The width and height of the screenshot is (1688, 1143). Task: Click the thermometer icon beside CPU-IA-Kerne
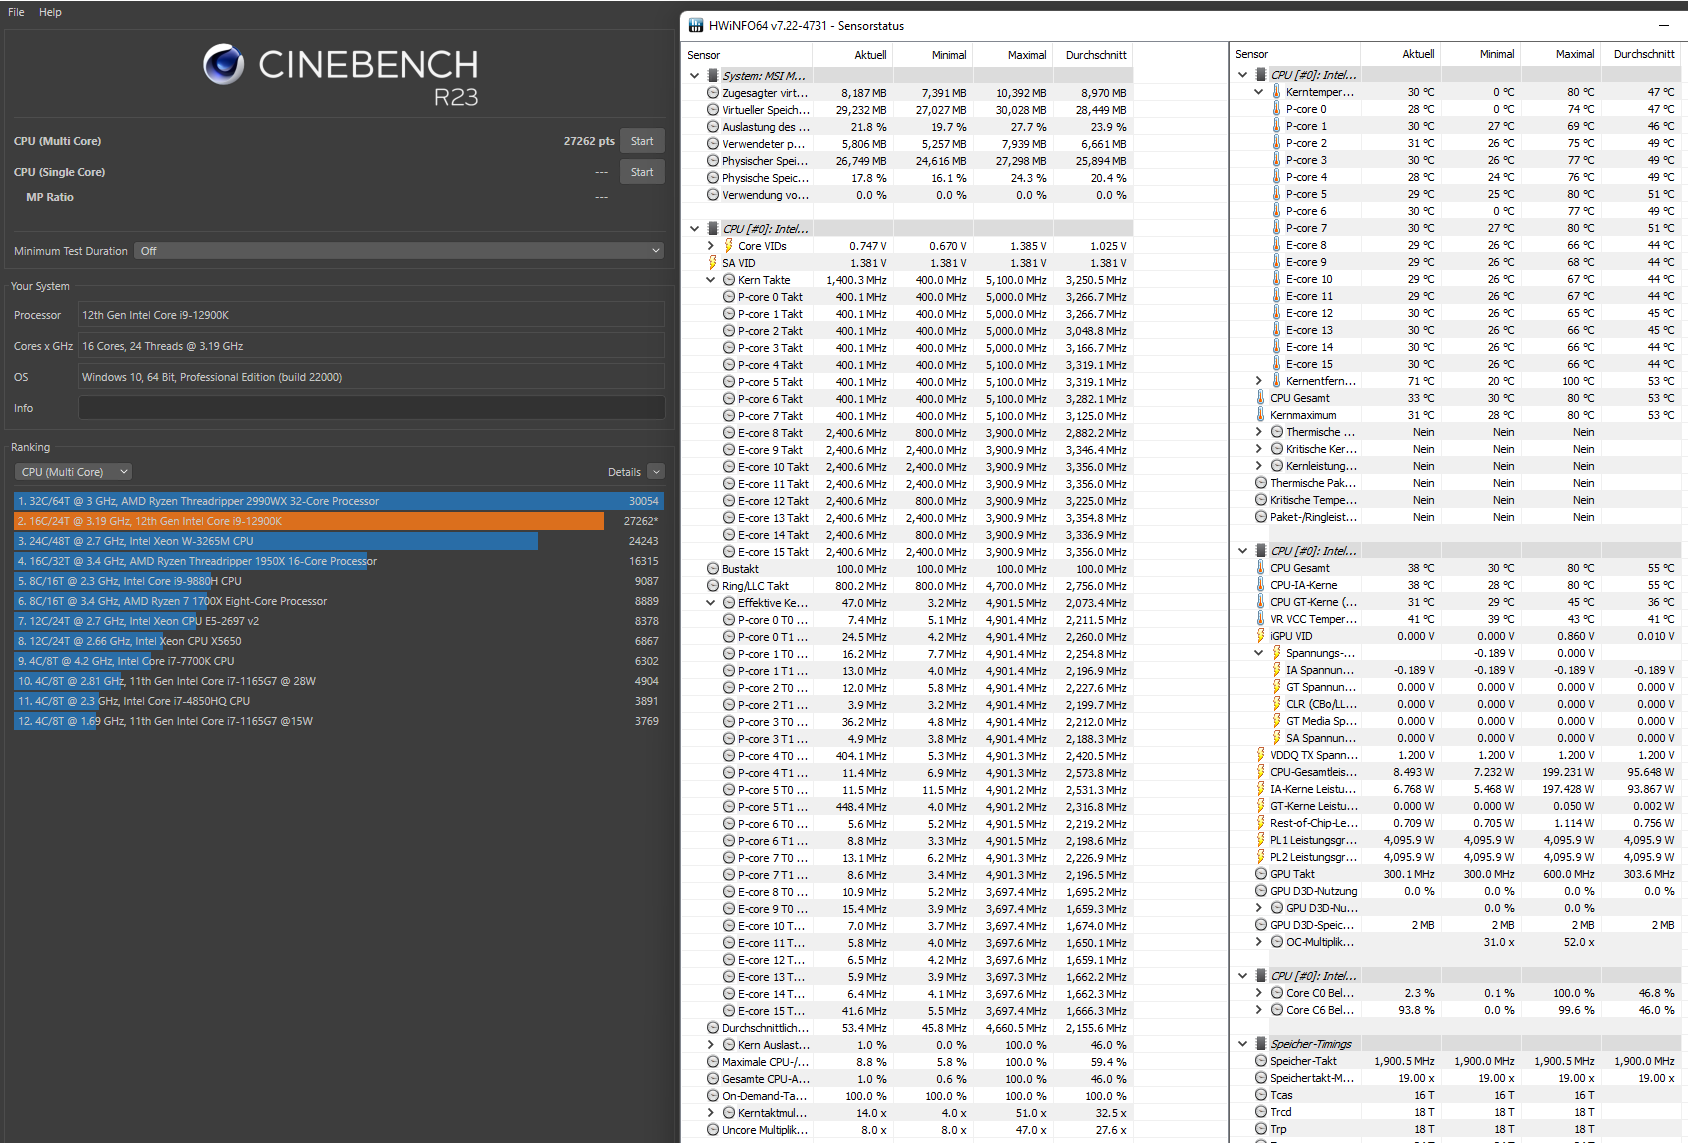[x=1261, y=585]
